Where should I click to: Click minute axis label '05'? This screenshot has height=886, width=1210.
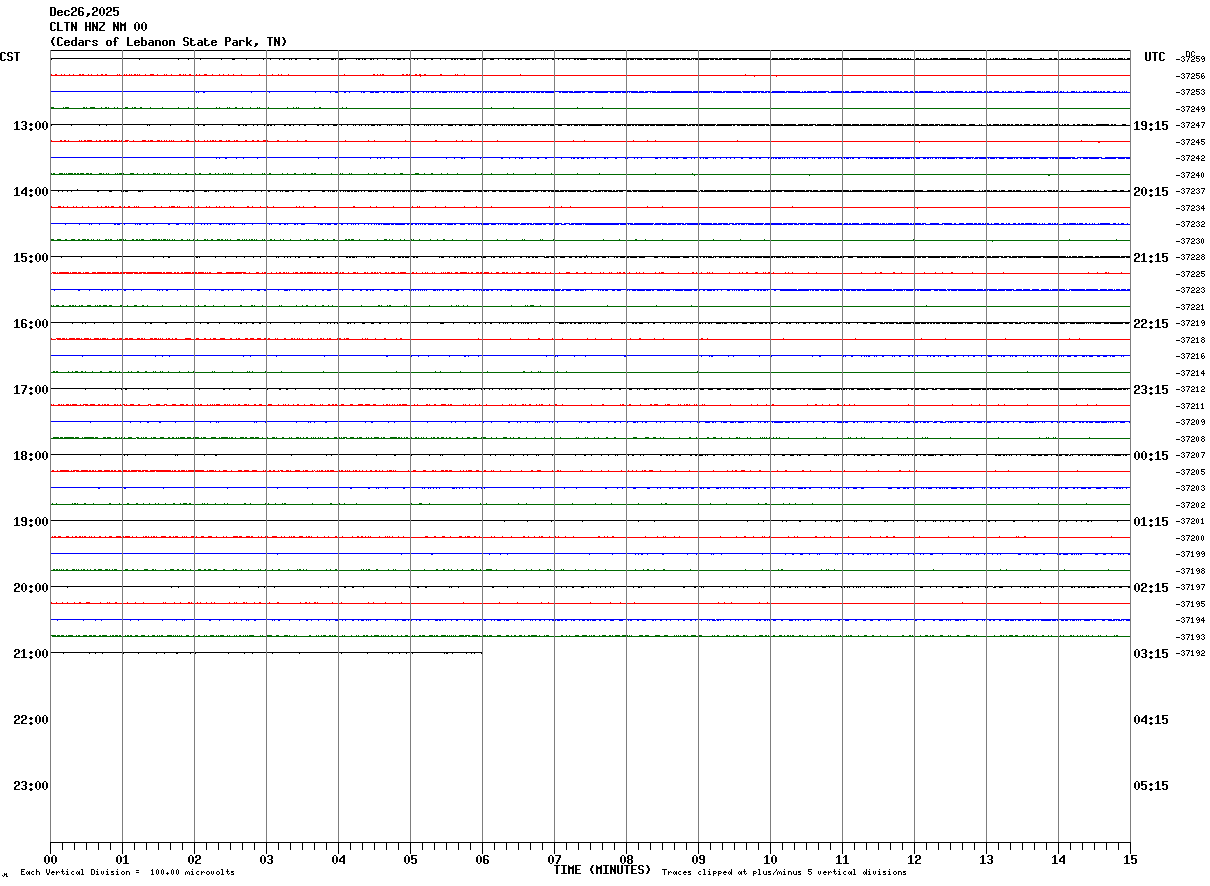click(x=410, y=860)
